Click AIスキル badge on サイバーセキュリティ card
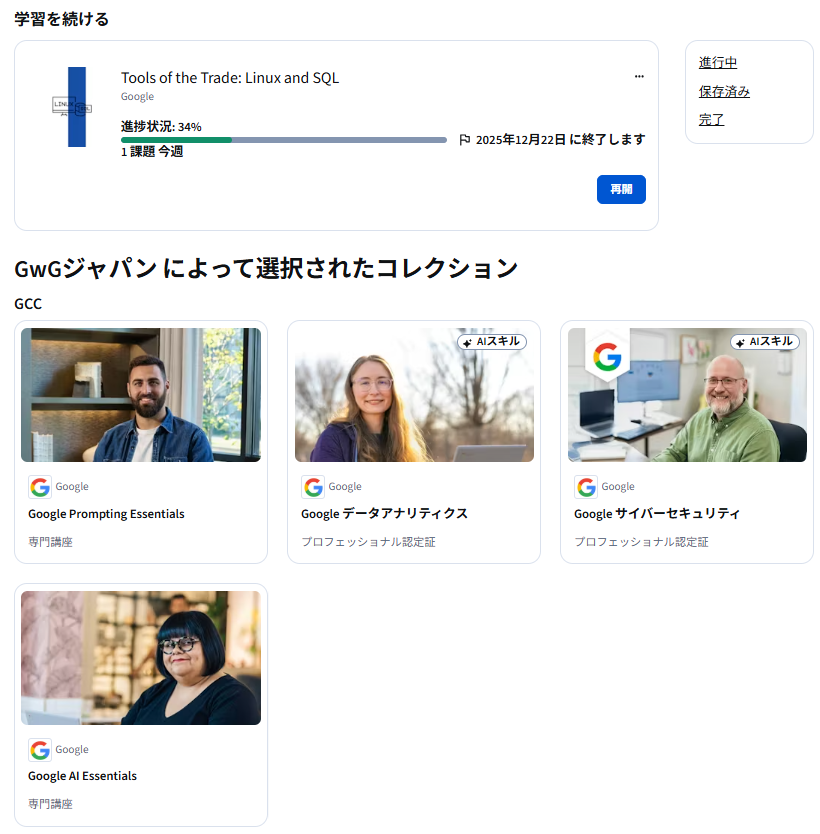 click(765, 342)
